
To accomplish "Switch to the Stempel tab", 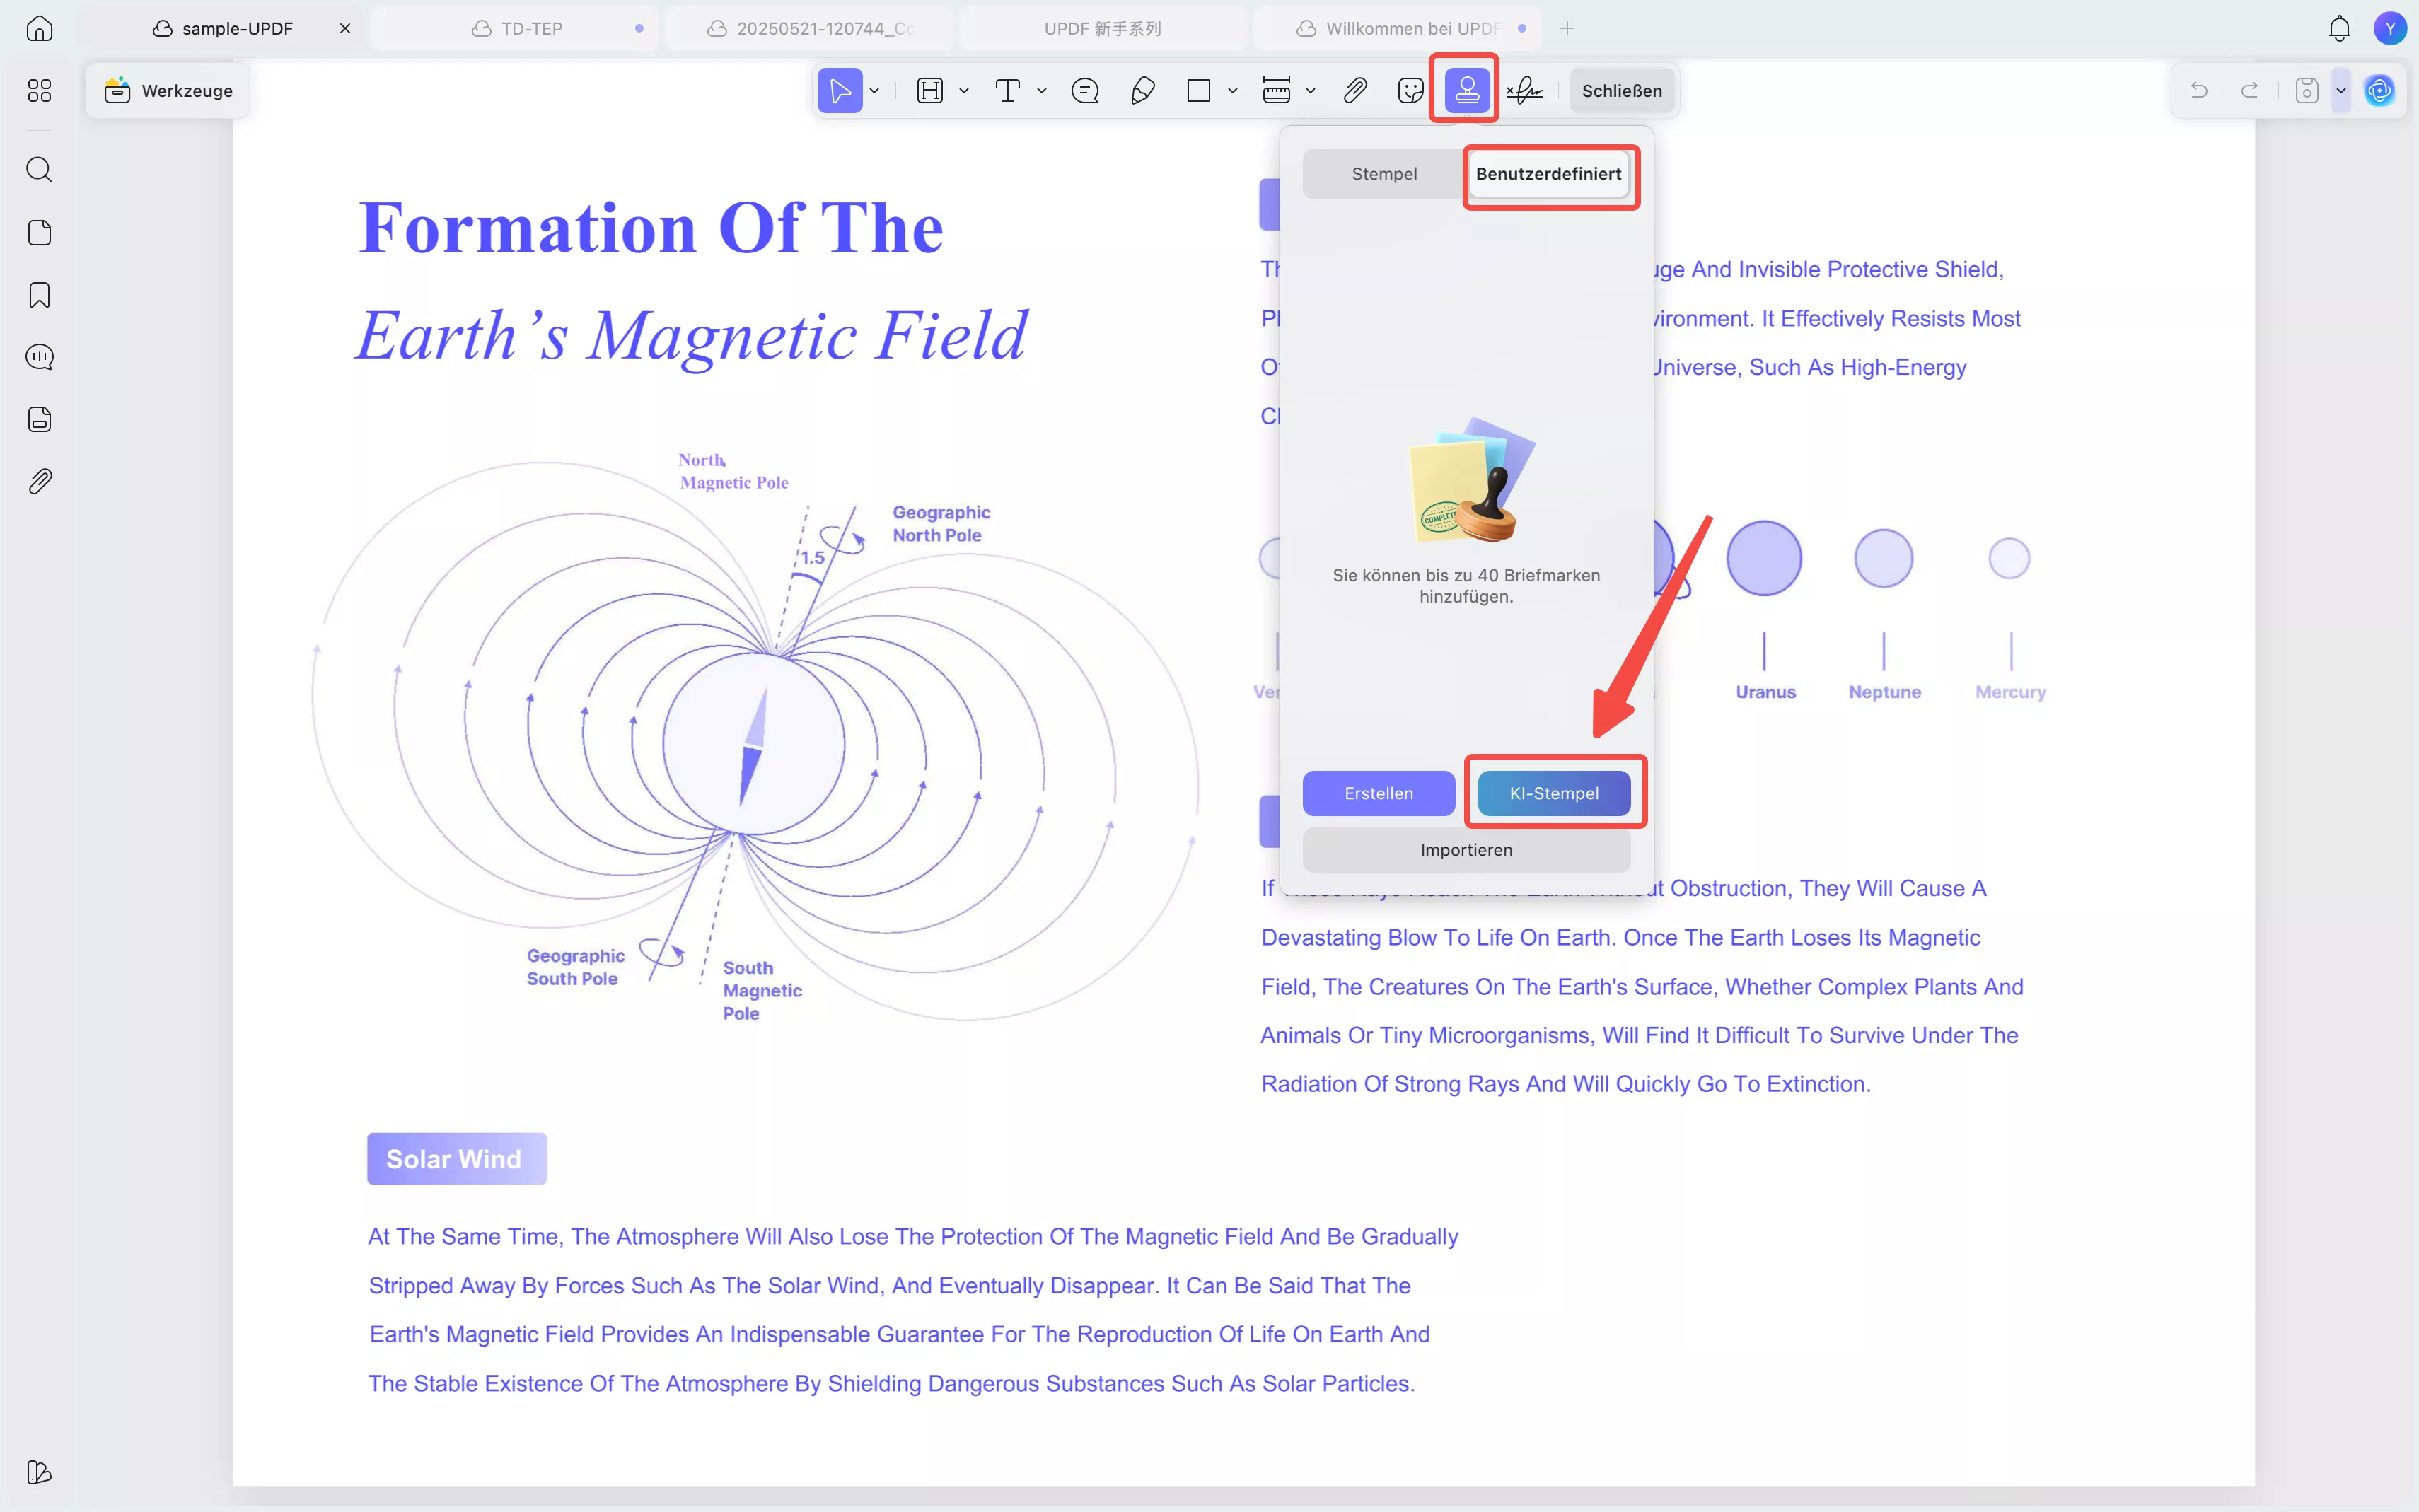I will [x=1384, y=174].
